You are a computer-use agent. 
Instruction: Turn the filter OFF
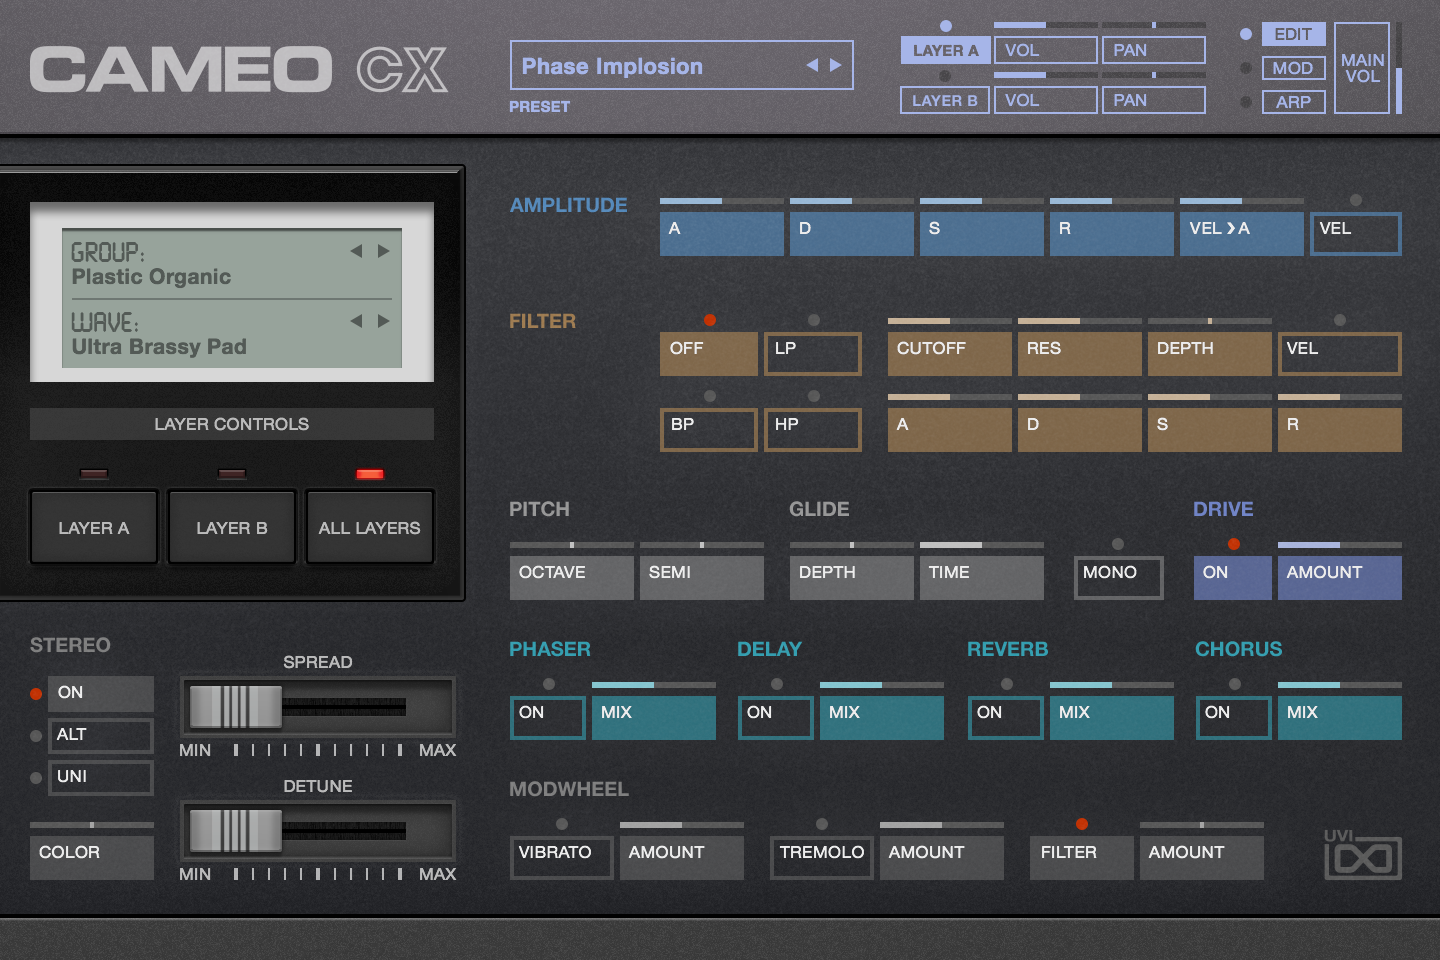click(707, 352)
